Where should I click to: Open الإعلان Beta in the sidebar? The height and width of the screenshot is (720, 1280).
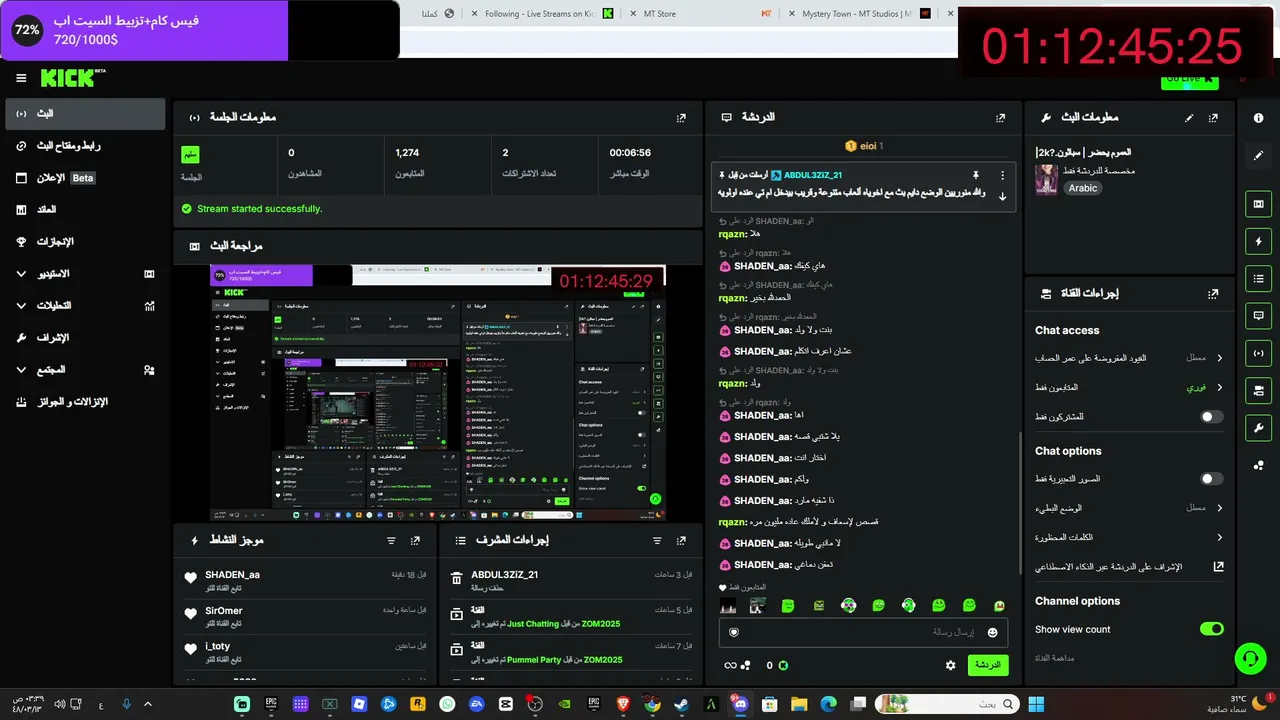point(85,178)
